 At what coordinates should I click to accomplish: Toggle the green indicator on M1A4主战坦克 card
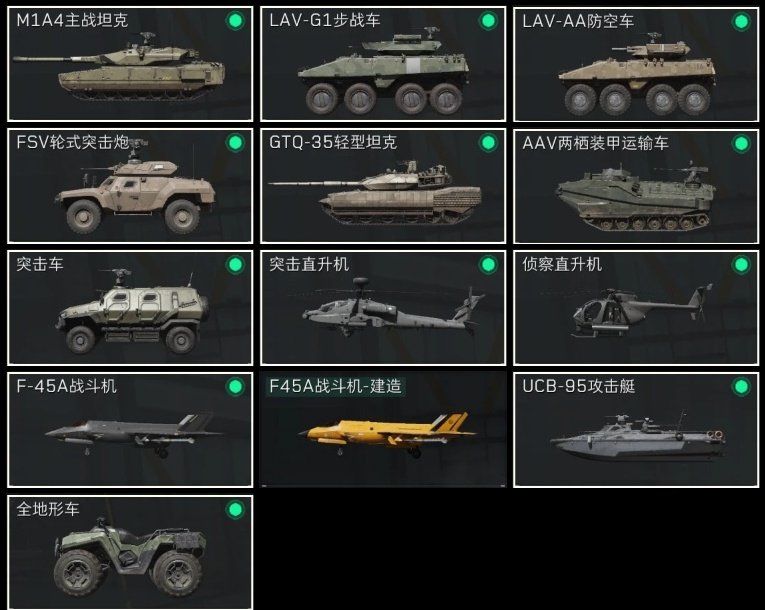(235, 21)
